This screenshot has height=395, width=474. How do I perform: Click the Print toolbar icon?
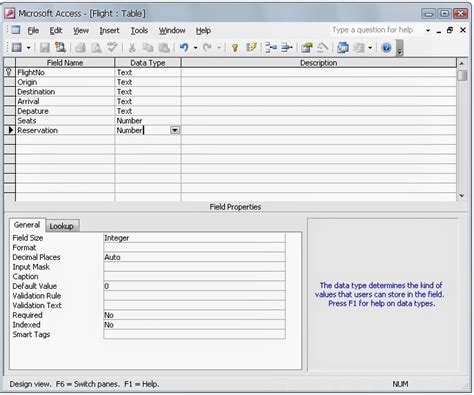click(80, 48)
